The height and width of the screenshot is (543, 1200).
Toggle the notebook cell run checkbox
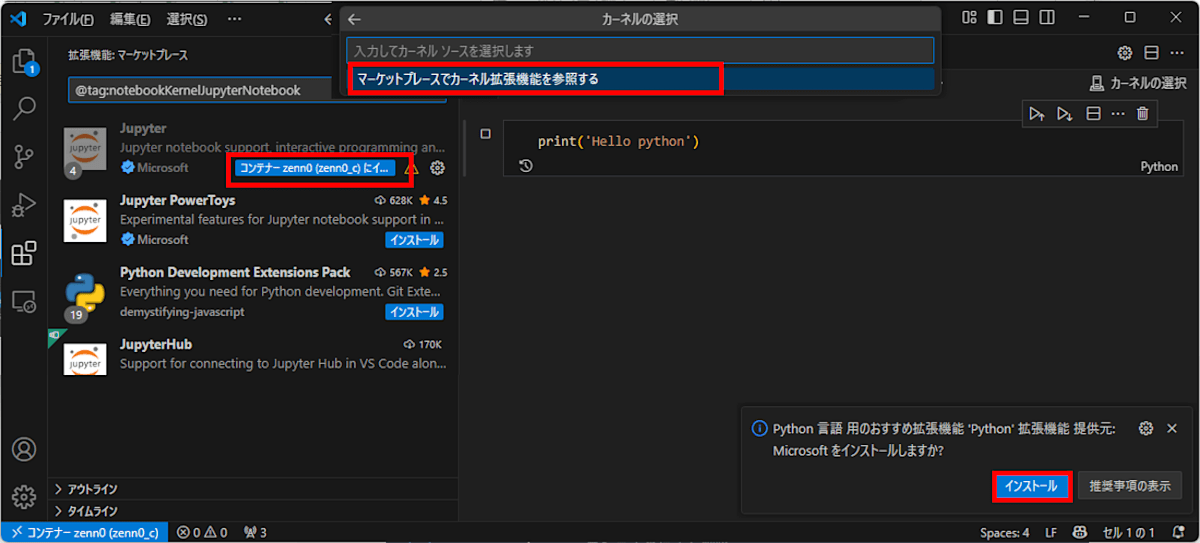pos(485,133)
